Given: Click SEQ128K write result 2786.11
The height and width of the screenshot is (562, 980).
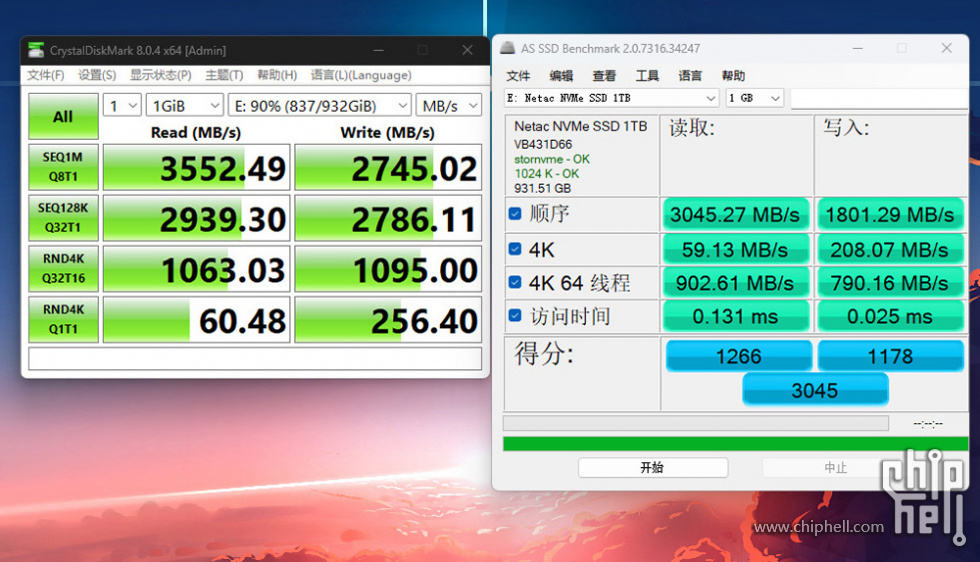Looking at the screenshot, I should (x=388, y=218).
